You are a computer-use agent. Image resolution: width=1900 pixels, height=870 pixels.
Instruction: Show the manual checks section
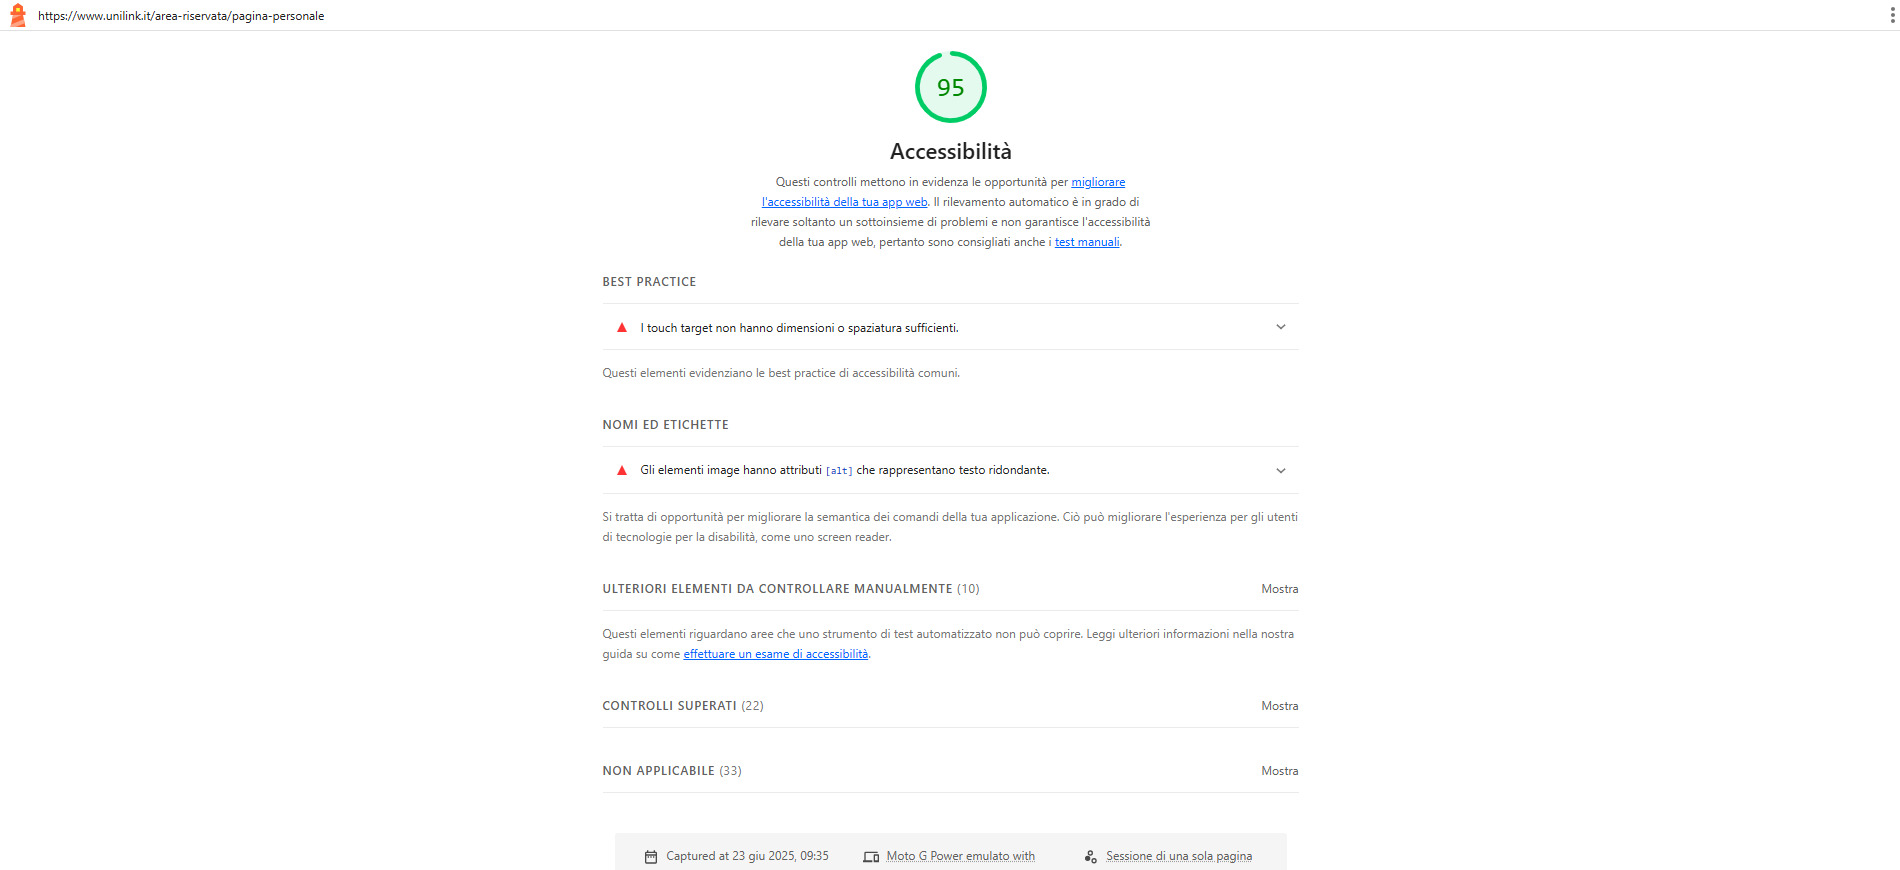(x=1279, y=589)
